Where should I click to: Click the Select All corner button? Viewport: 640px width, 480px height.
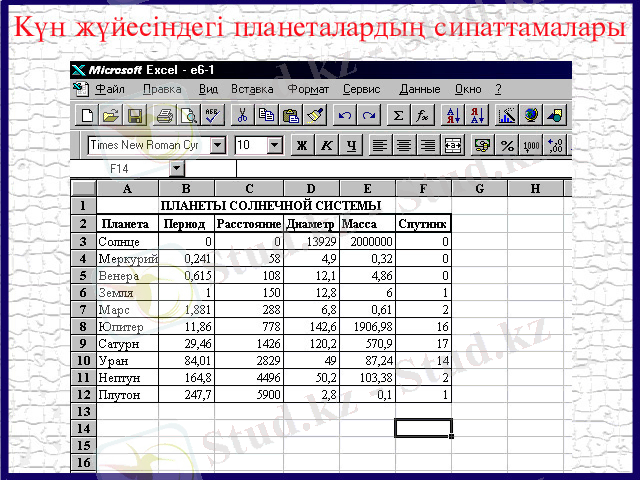point(83,188)
